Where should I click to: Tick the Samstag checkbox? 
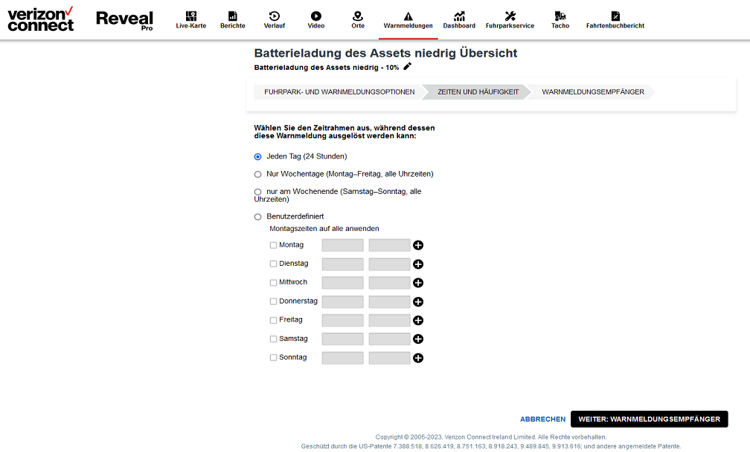[x=273, y=339]
